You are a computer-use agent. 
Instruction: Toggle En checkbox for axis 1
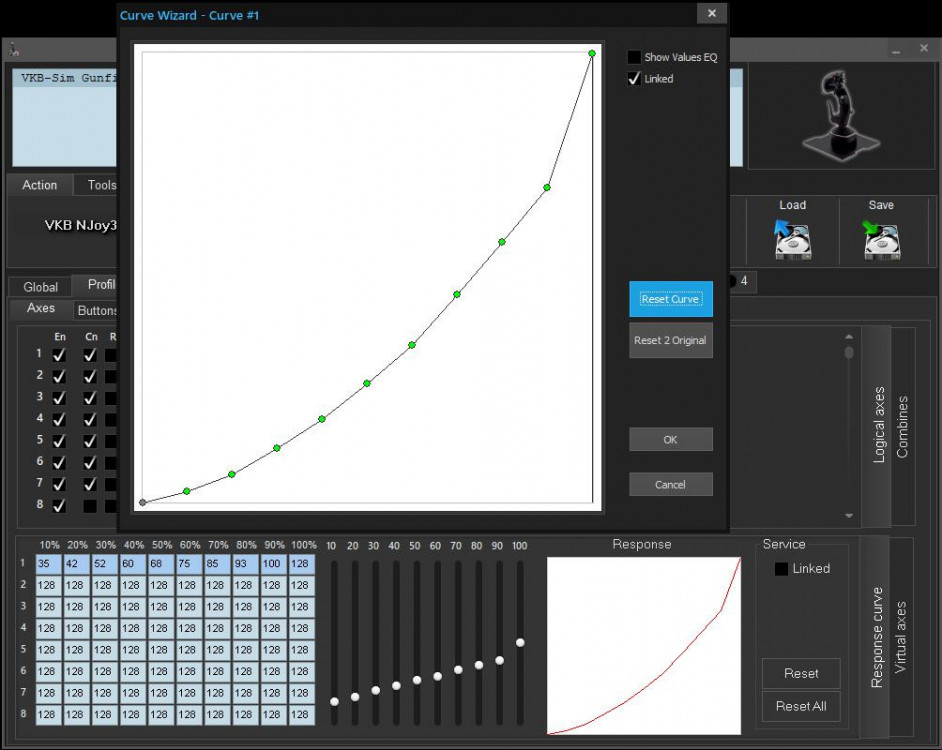point(59,355)
